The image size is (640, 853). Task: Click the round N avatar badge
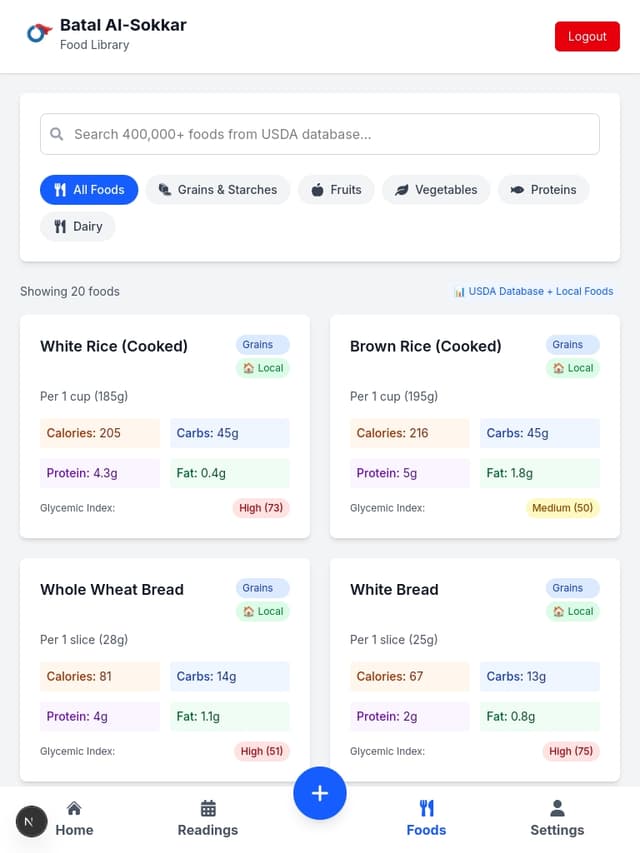click(x=32, y=821)
